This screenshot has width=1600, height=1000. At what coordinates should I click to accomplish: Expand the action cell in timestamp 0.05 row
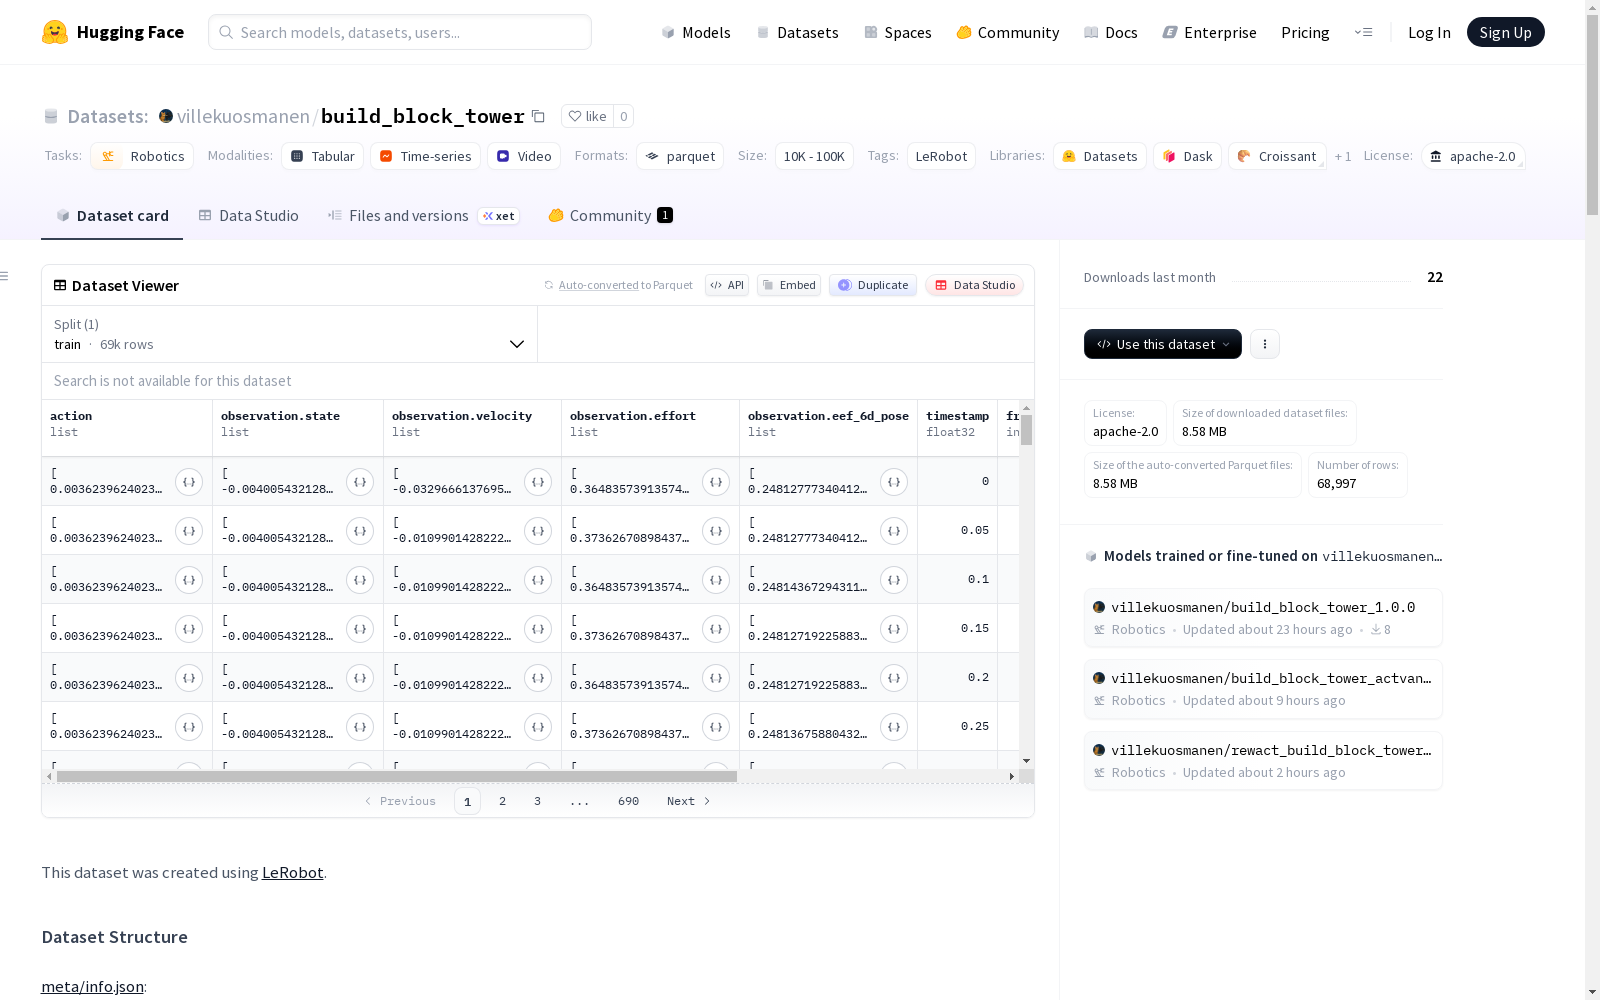tap(189, 531)
